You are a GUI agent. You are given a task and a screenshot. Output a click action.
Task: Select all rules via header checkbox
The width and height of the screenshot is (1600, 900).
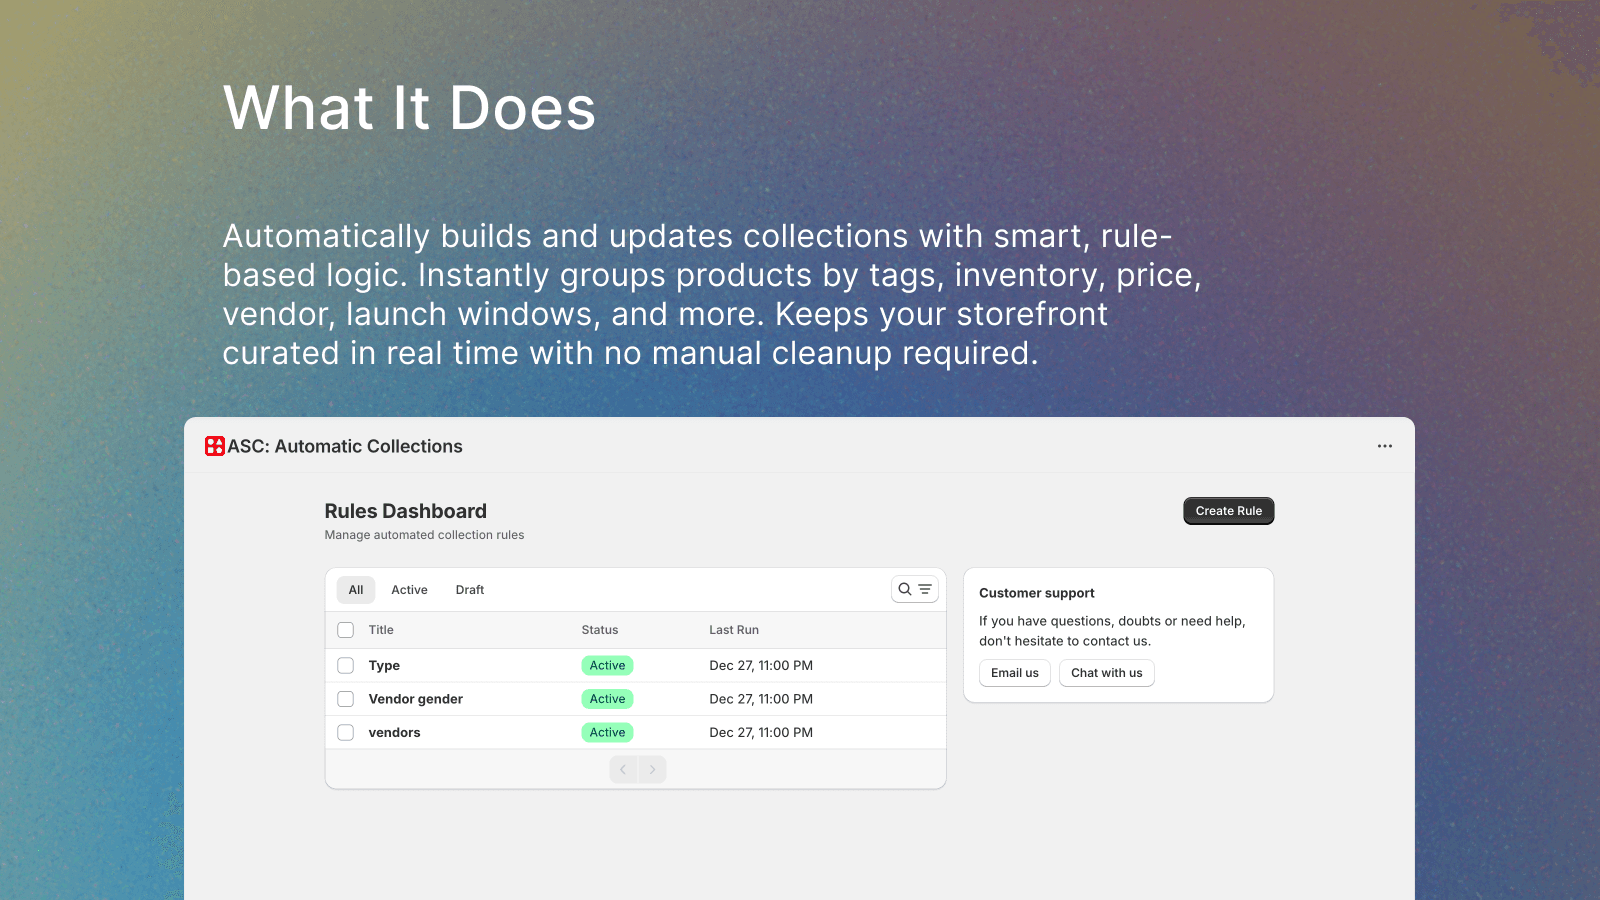tap(345, 630)
